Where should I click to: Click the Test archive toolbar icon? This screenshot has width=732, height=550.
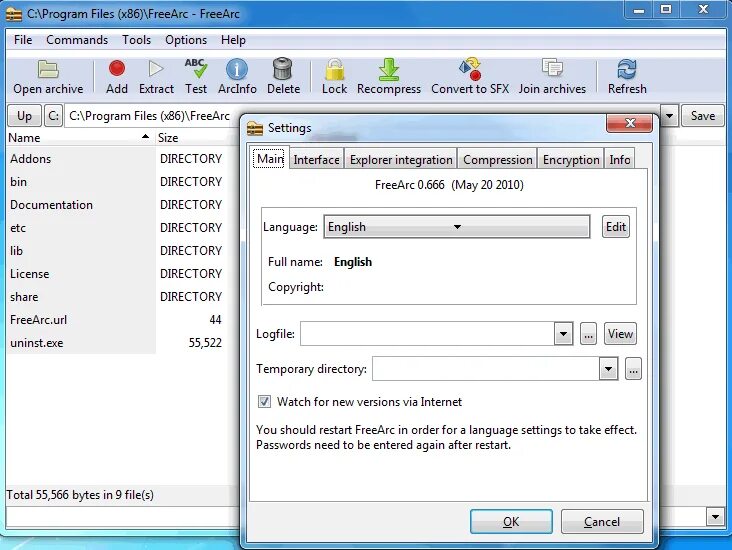196,68
